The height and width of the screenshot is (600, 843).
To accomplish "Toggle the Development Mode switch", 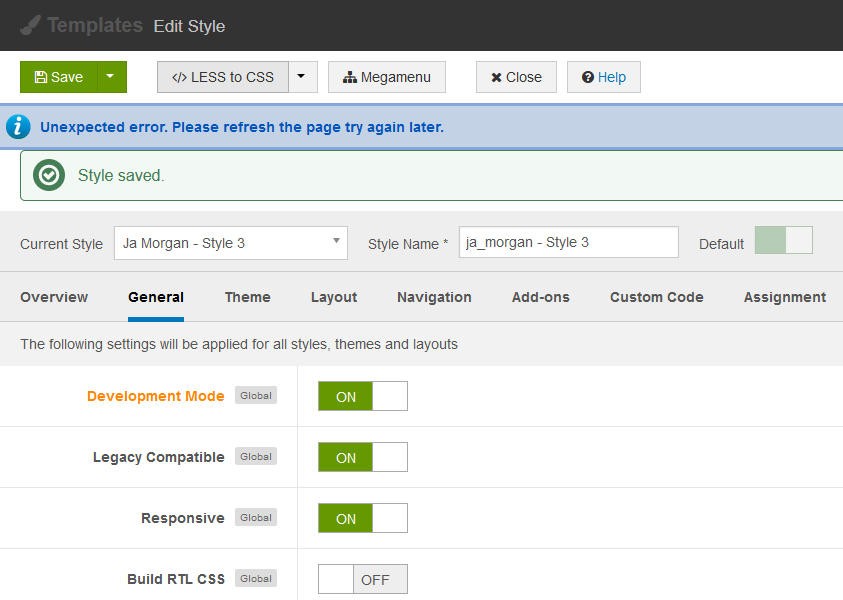I will coord(362,396).
